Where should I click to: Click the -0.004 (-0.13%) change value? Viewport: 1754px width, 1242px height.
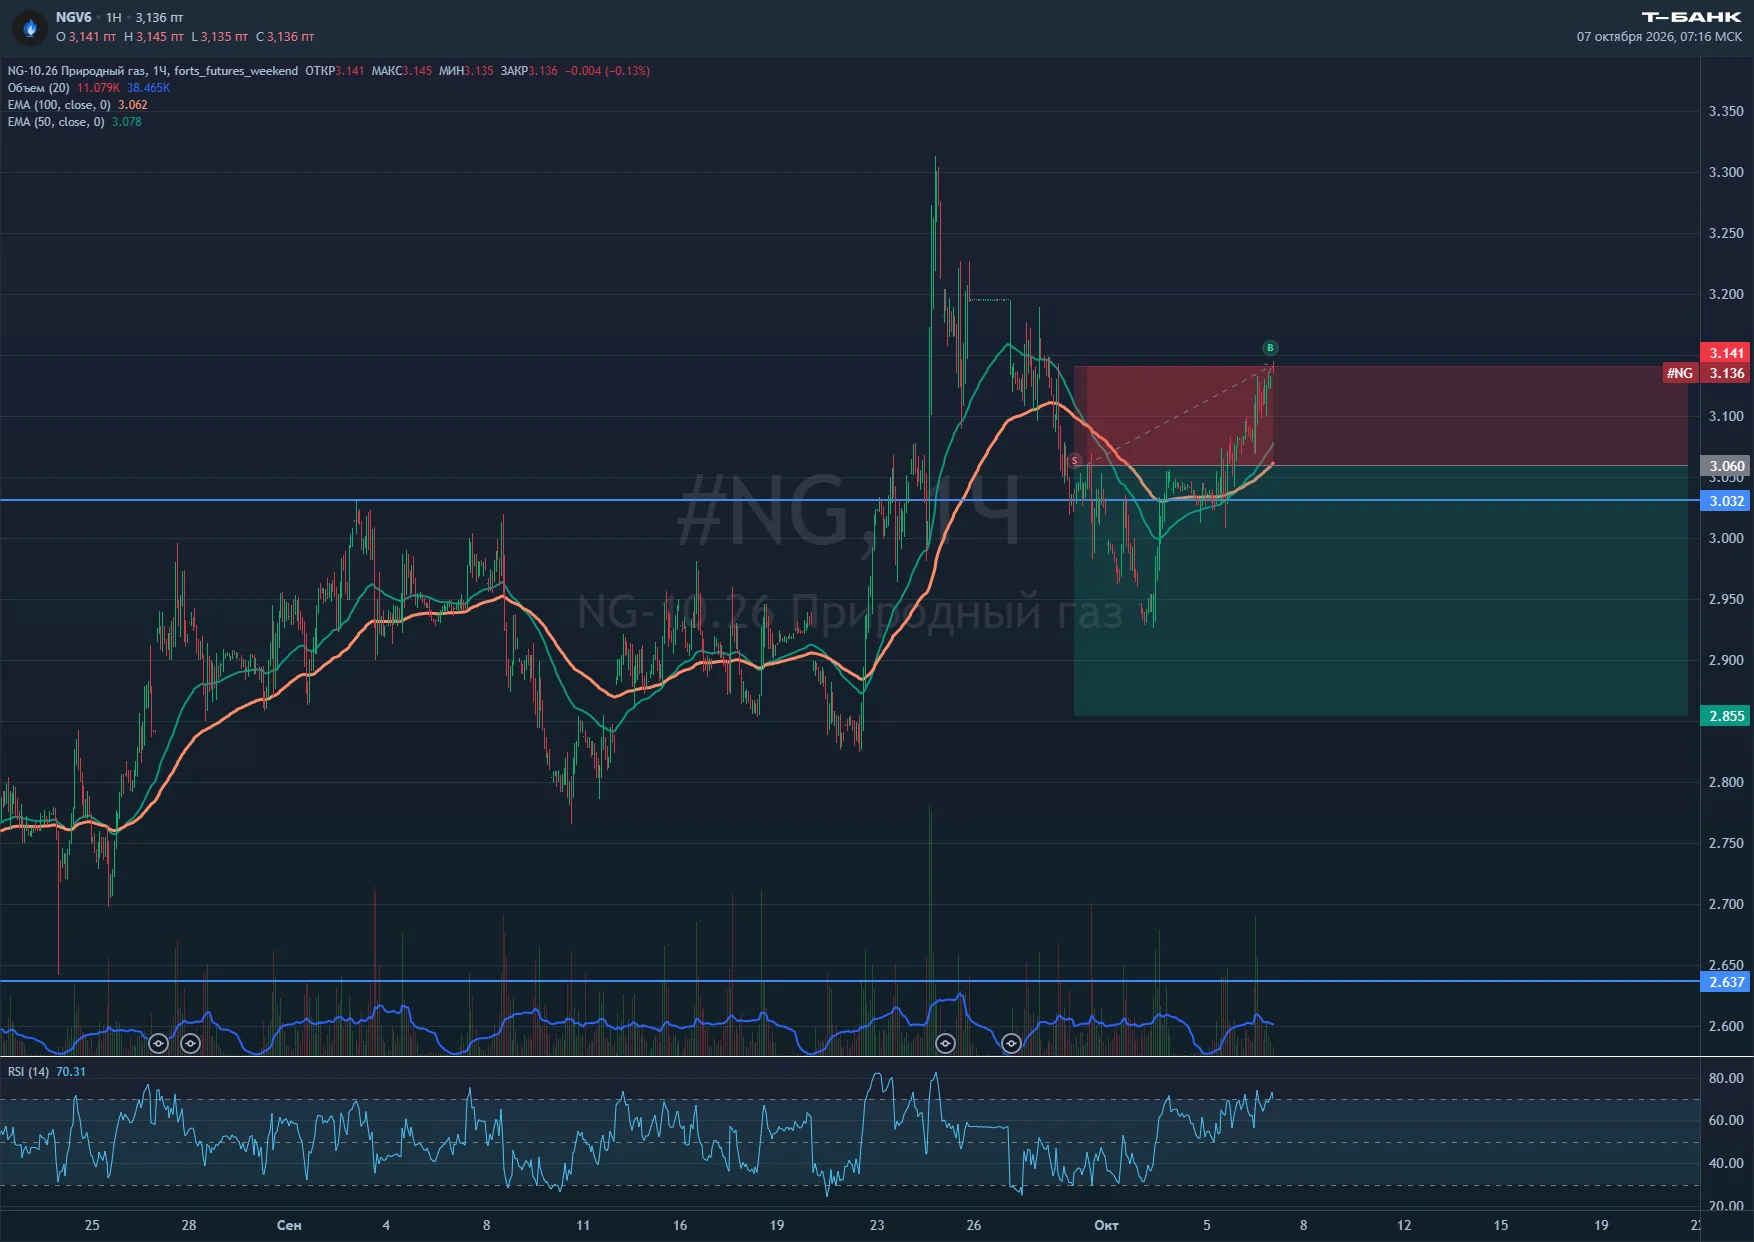click(608, 71)
